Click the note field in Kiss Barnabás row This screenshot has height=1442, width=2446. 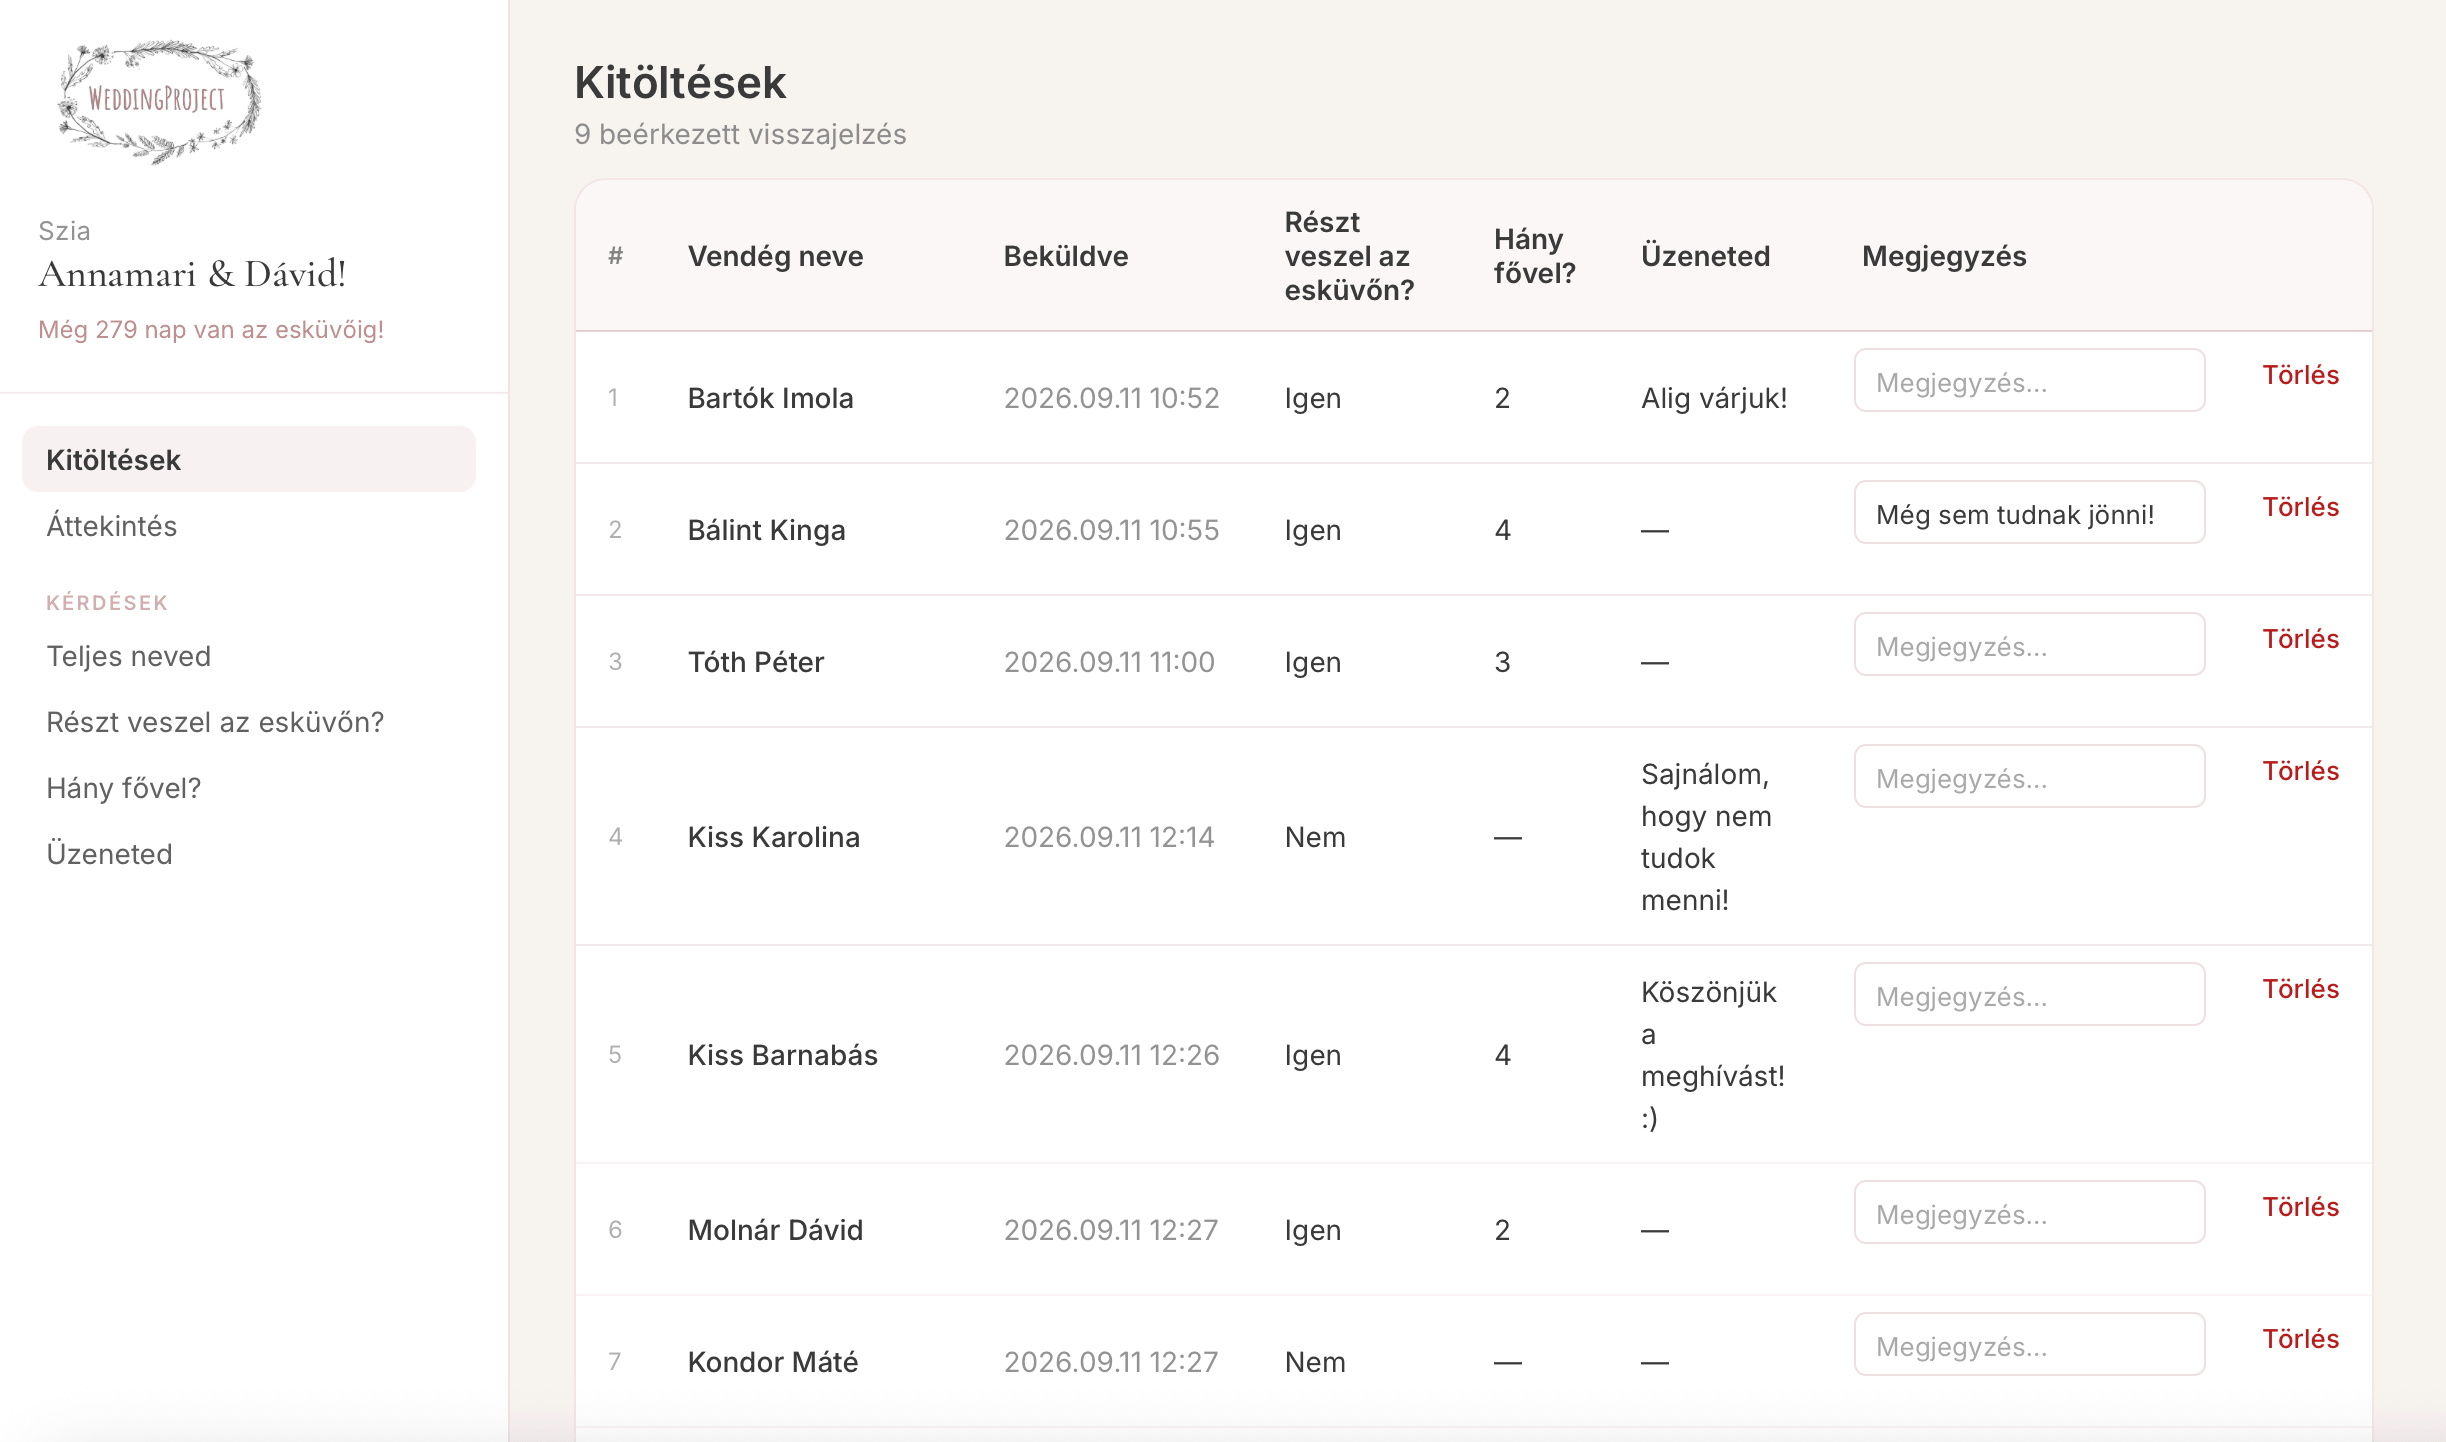pyautogui.click(x=2029, y=995)
